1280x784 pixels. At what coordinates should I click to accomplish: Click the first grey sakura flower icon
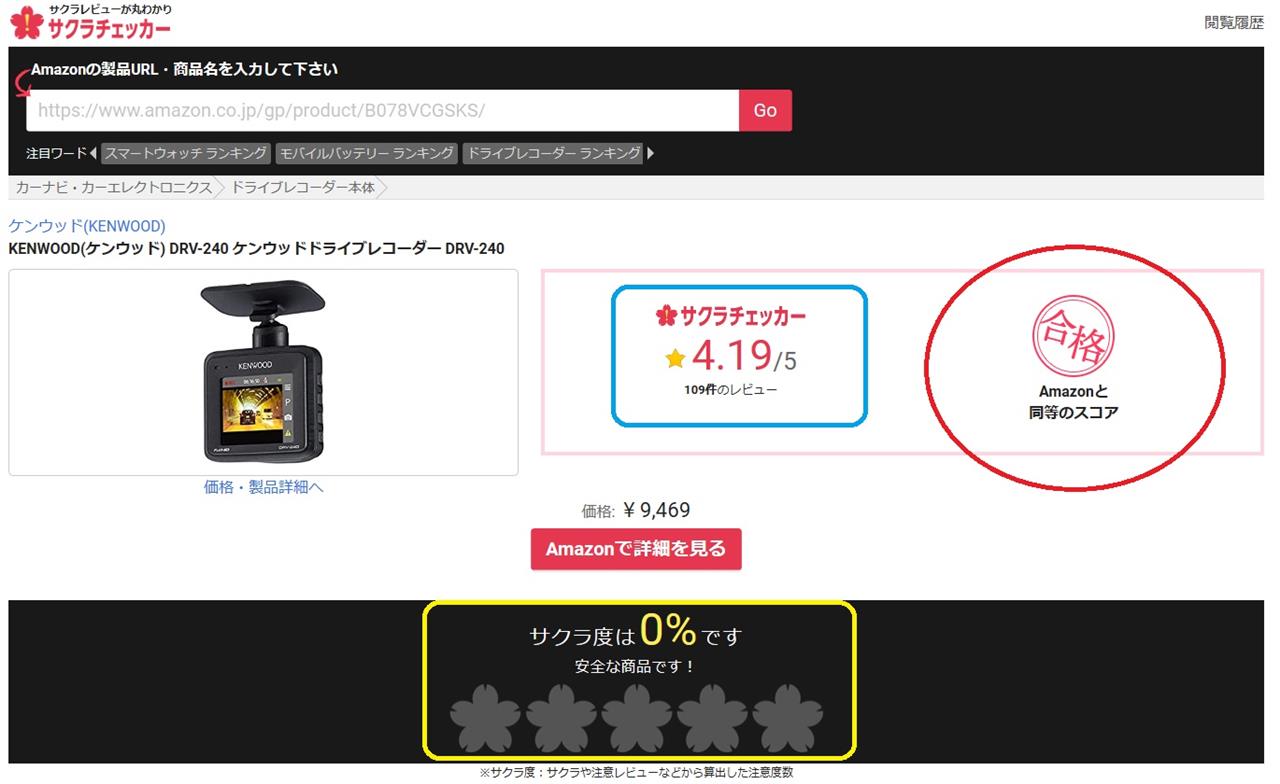click(485, 720)
